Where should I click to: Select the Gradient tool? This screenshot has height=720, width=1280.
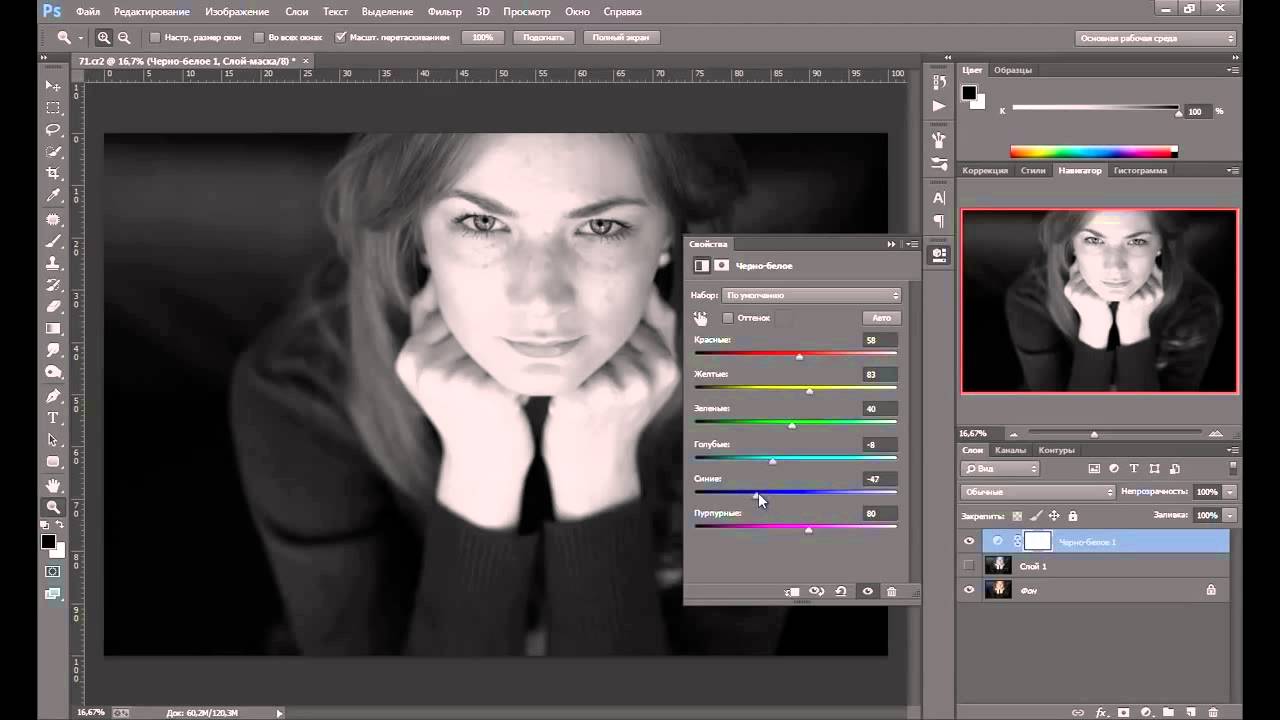[x=54, y=329]
